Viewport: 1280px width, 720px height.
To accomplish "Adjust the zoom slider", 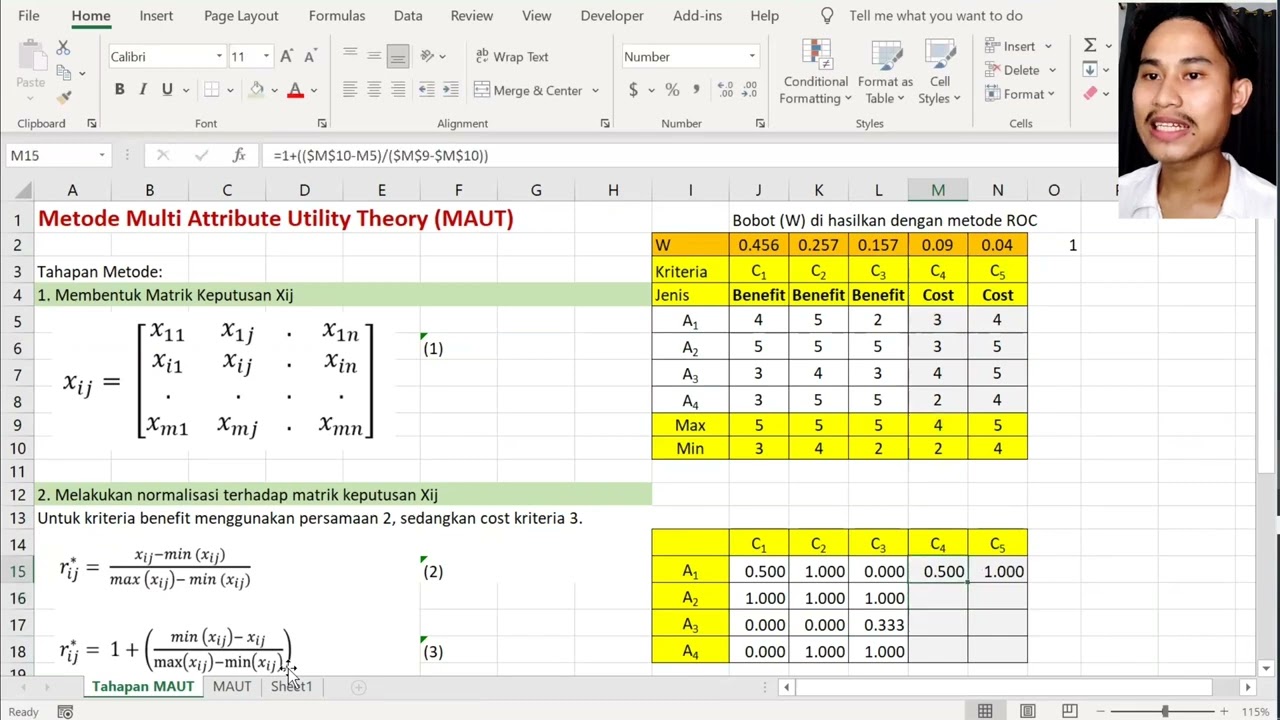I will coord(1164,711).
